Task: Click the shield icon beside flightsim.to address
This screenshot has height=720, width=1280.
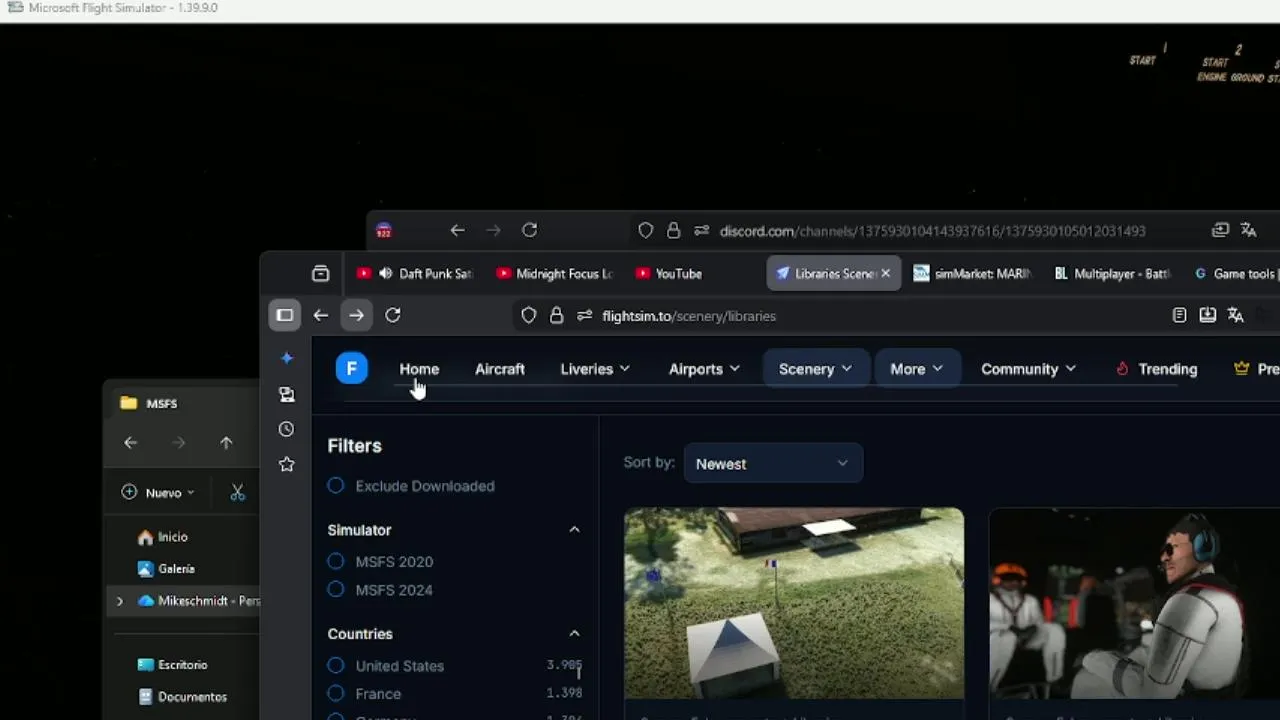Action: (529, 315)
